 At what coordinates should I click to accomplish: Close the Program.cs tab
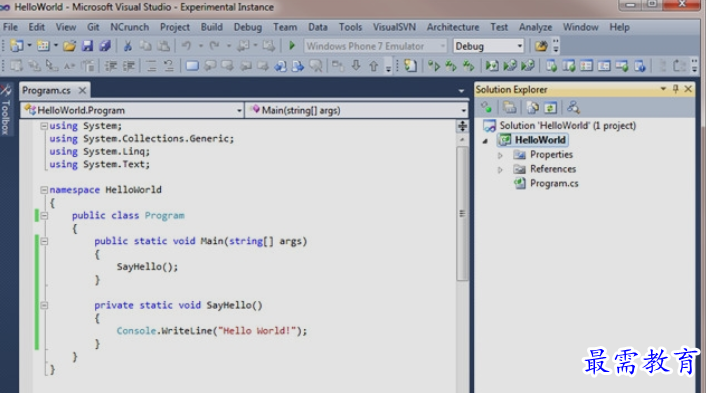(x=82, y=90)
